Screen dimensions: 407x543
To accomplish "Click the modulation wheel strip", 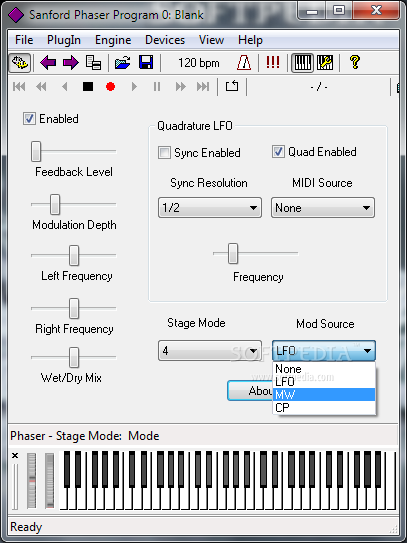I will [50, 480].
